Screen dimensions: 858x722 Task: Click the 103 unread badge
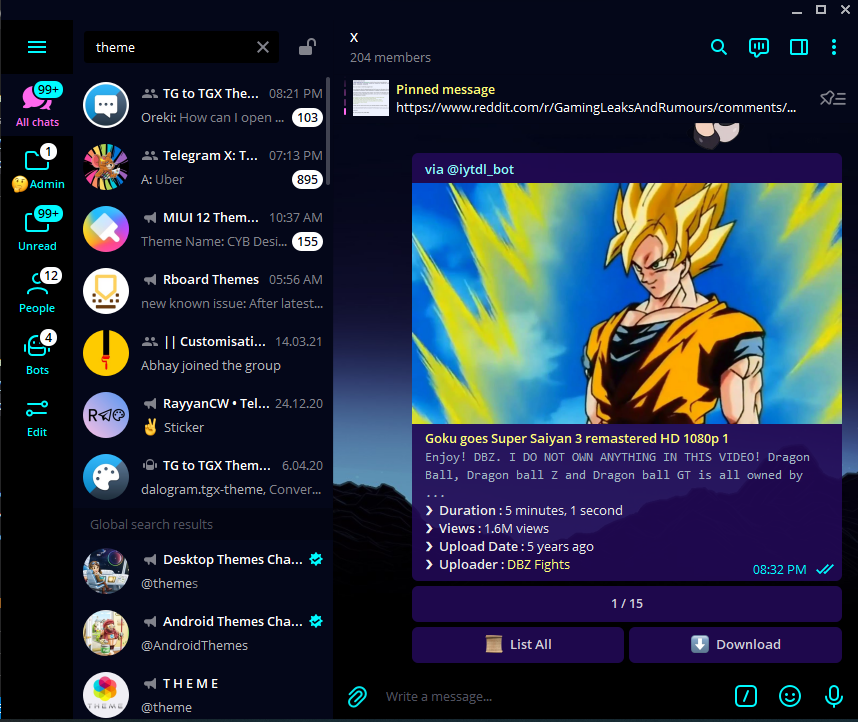(x=308, y=118)
